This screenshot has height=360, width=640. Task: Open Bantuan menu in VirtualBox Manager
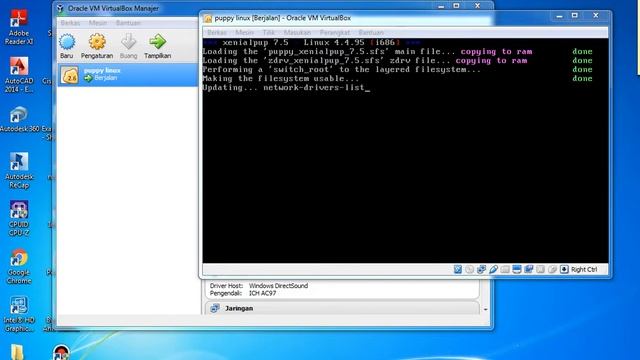click(128, 23)
